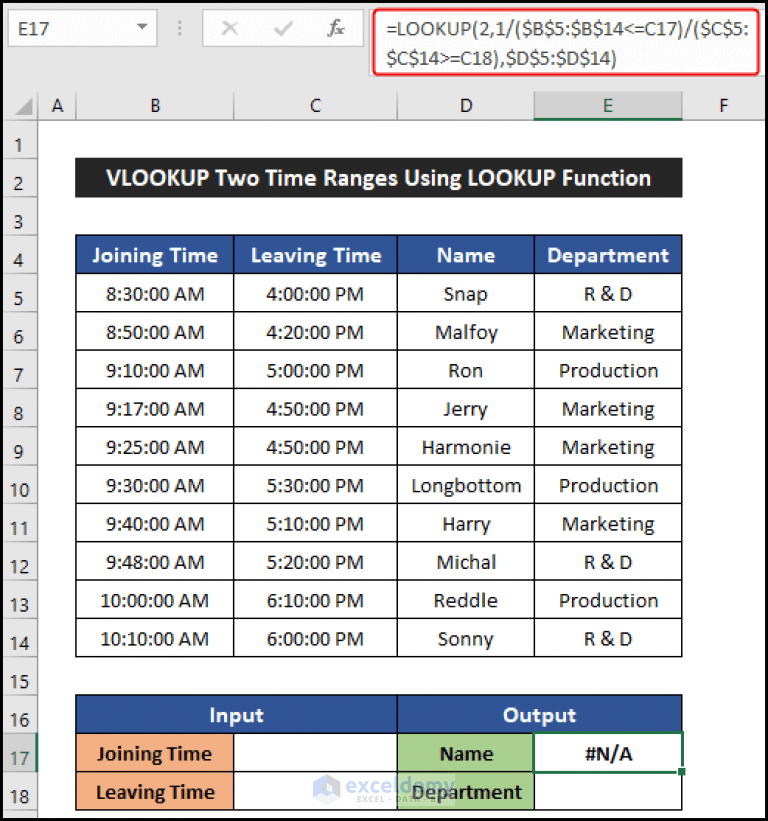Image resolution: width=768 pixels, height=821 pixels.
Task: Select cell with 4:00:00 PM
Action: point(315,294)
